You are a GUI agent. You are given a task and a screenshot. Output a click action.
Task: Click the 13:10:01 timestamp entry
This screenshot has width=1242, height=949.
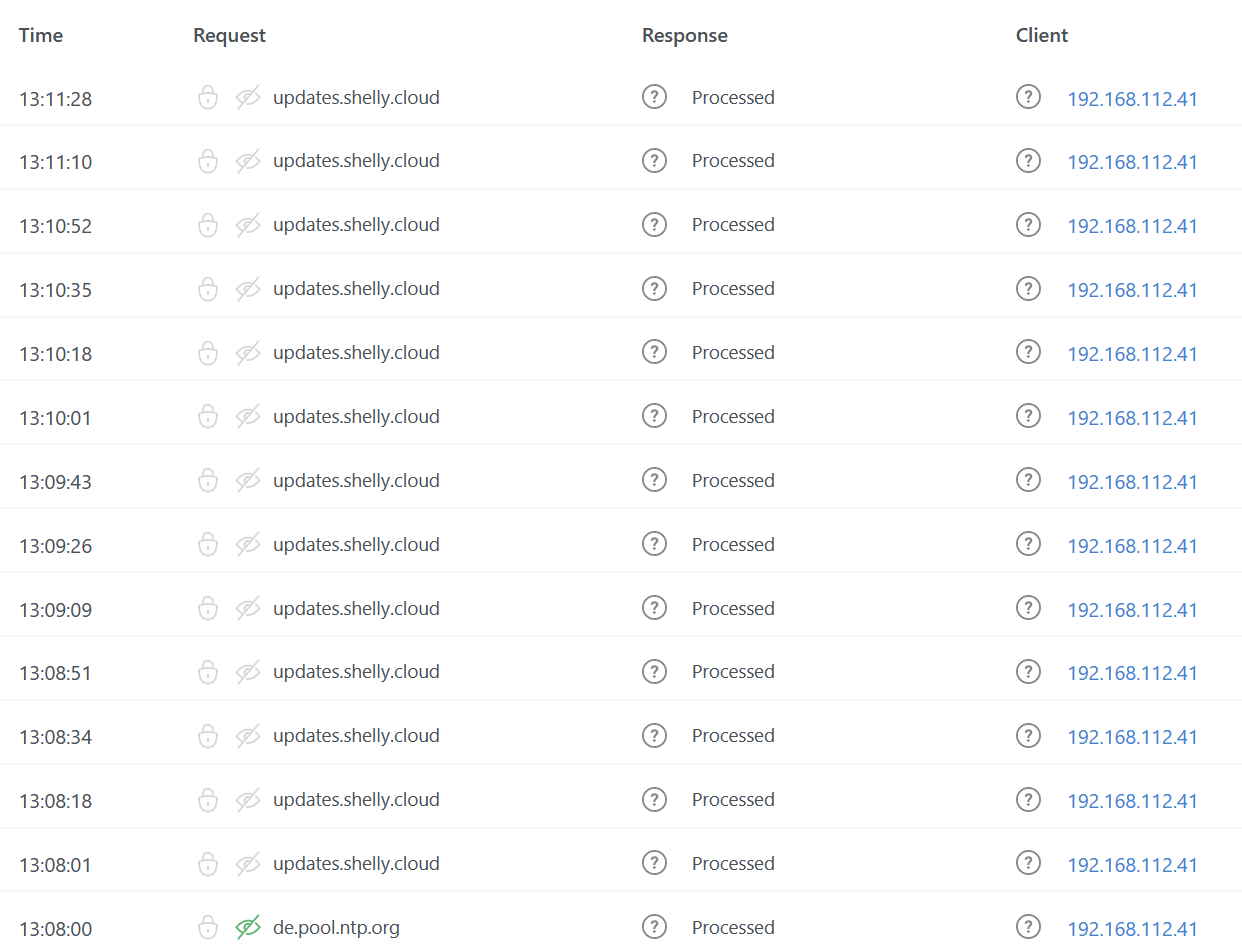pyautogui.click(x=55, y=416)
